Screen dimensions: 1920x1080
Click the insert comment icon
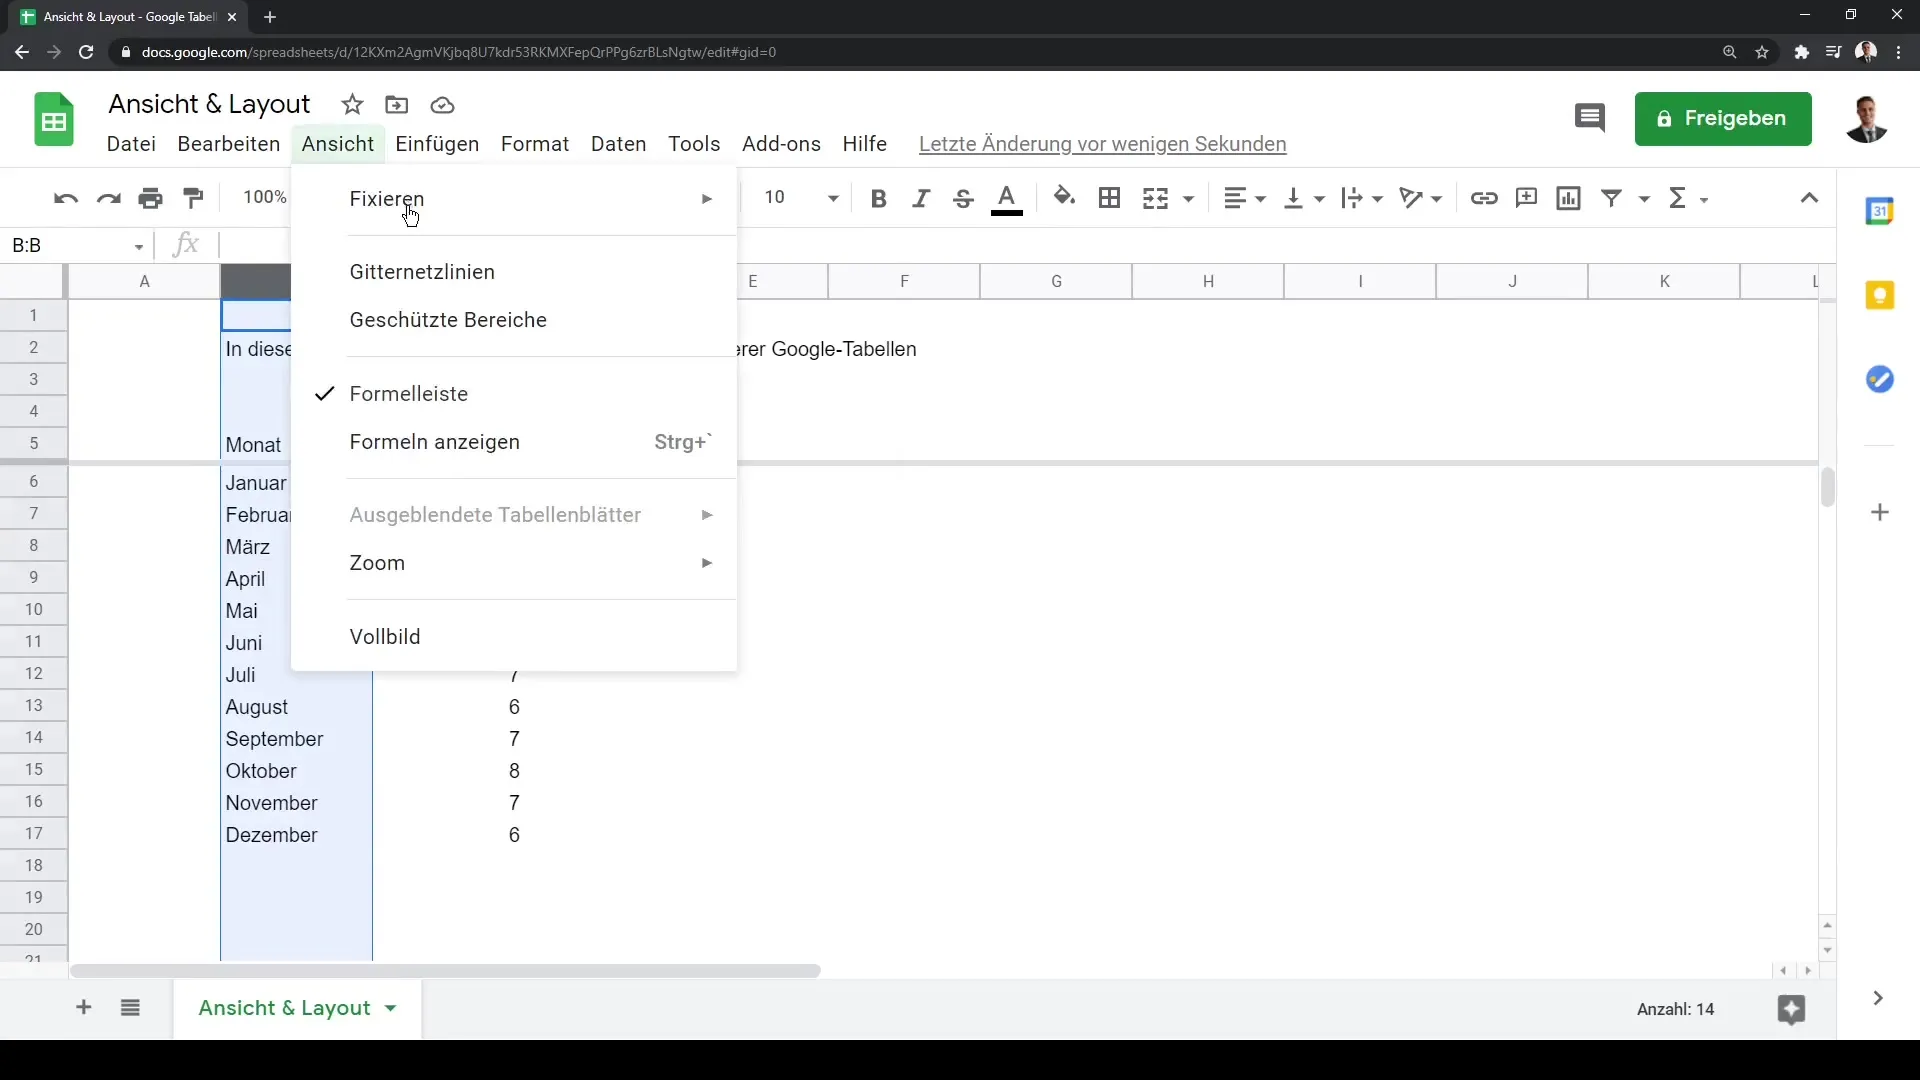click(x=1526, y=198)
